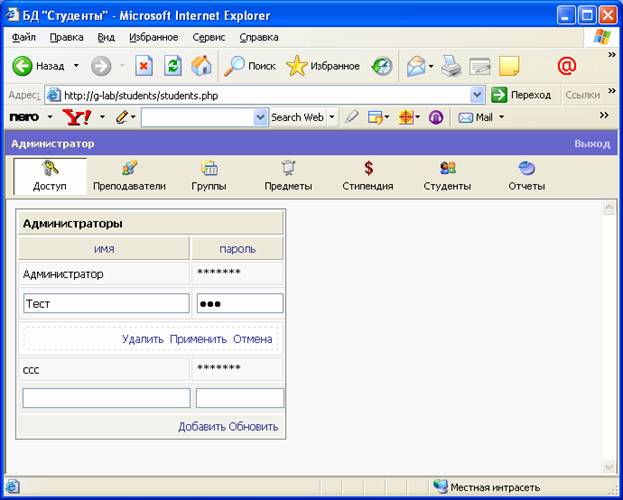Click the Обновить link
The height and width of the screenshot is (500, 623).
tap(253, 426)
